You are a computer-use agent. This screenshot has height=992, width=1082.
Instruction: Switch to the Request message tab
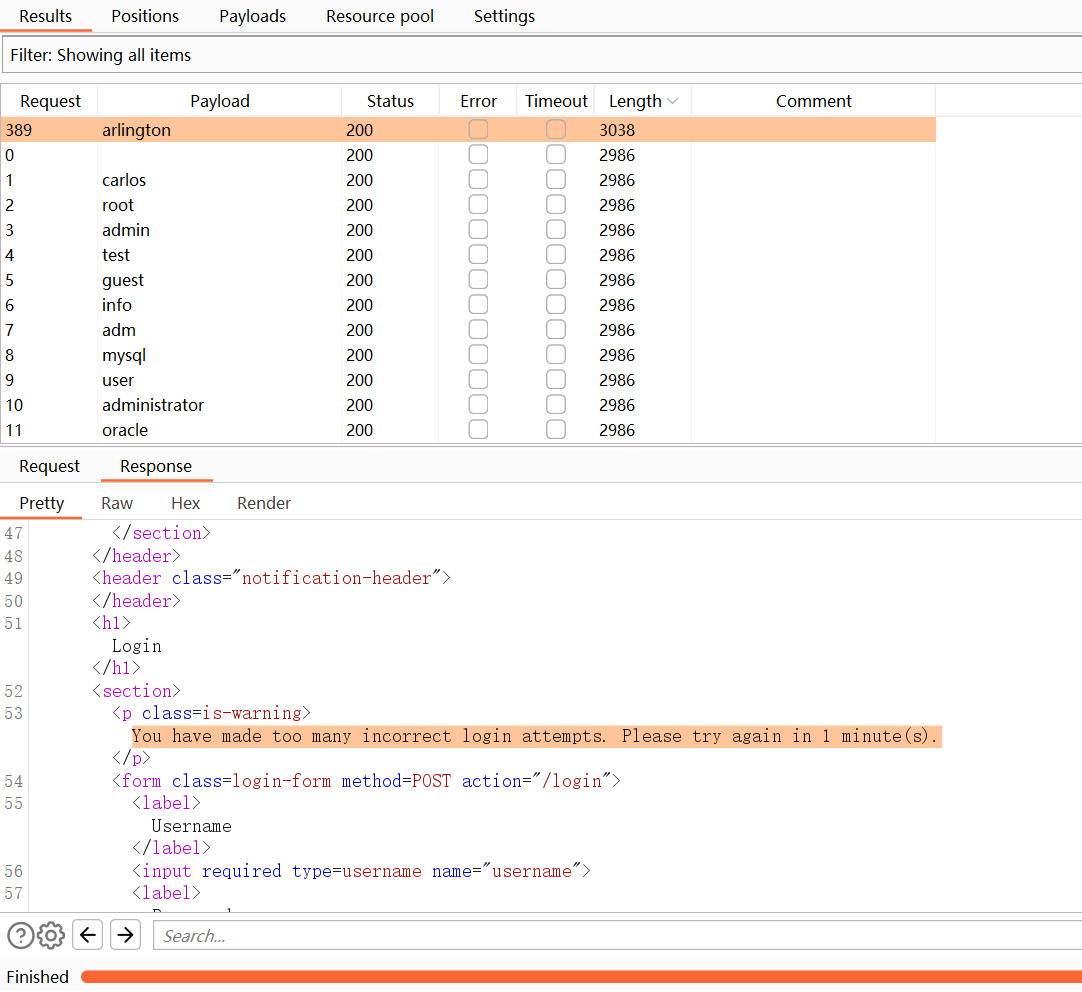tap(49, 466)
